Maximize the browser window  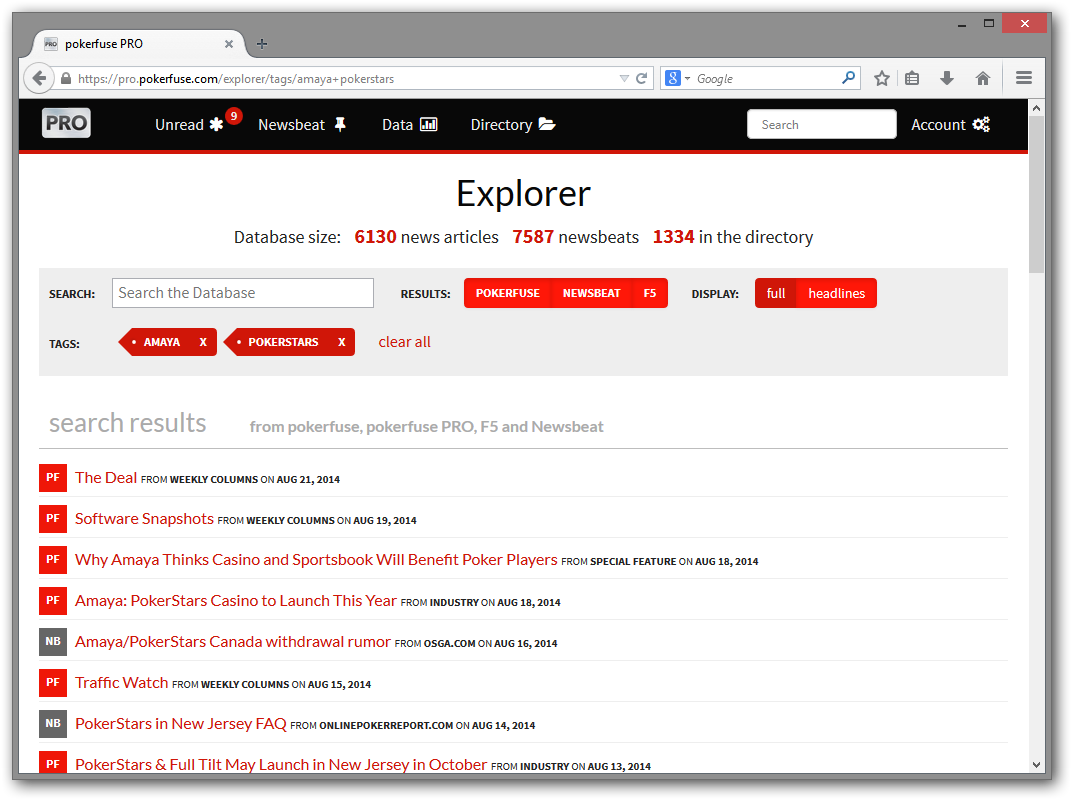989,24
